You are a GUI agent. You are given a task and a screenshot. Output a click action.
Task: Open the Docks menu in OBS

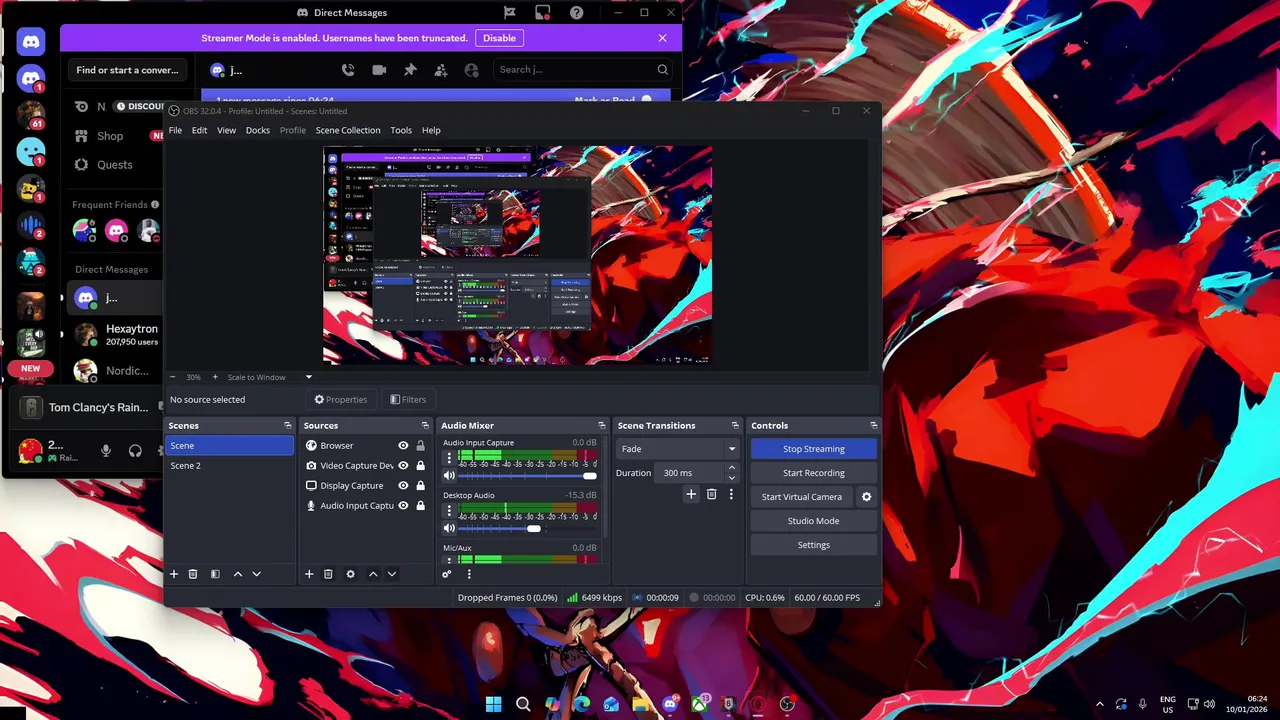pos(258,130)
